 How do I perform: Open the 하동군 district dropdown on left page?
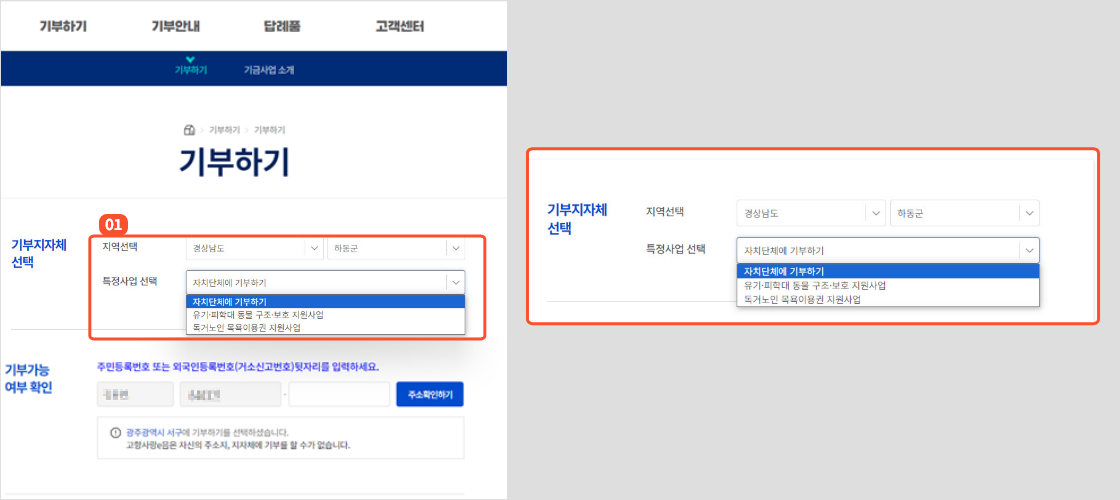pos(395,249)
